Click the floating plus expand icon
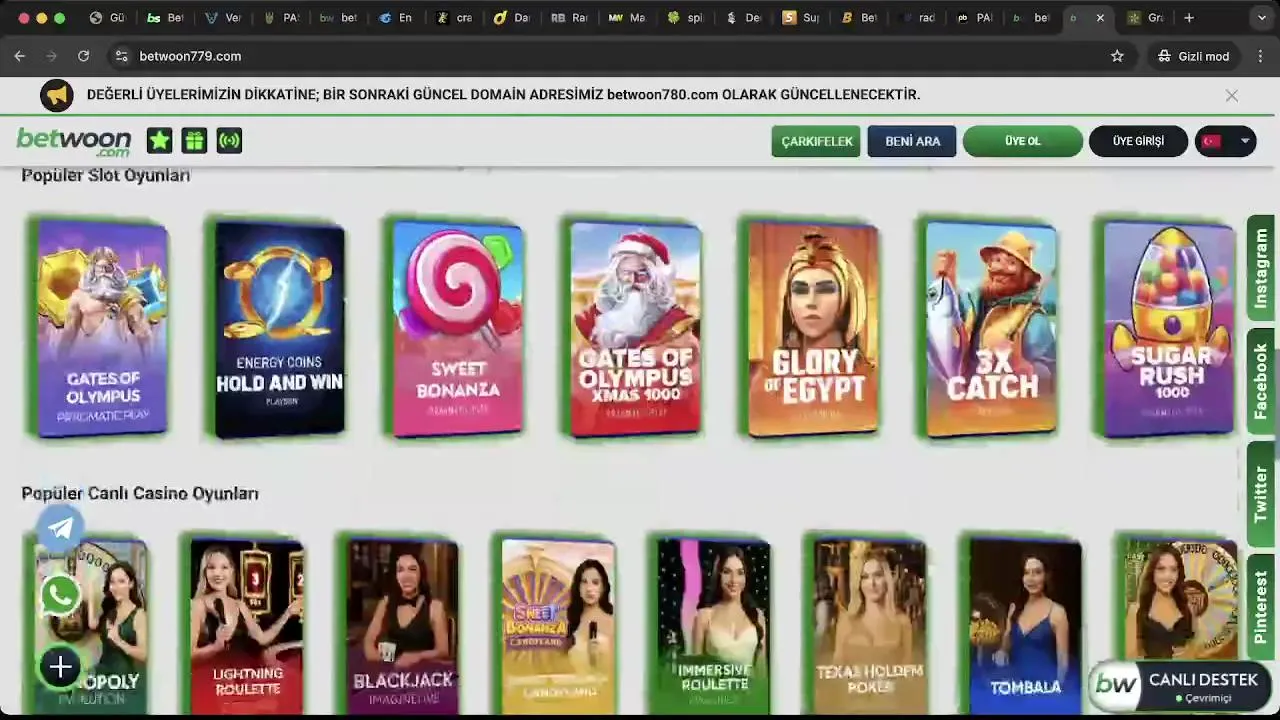This screenshot has height=720, width=1280. pyautogui.click(x=60, y=667)
